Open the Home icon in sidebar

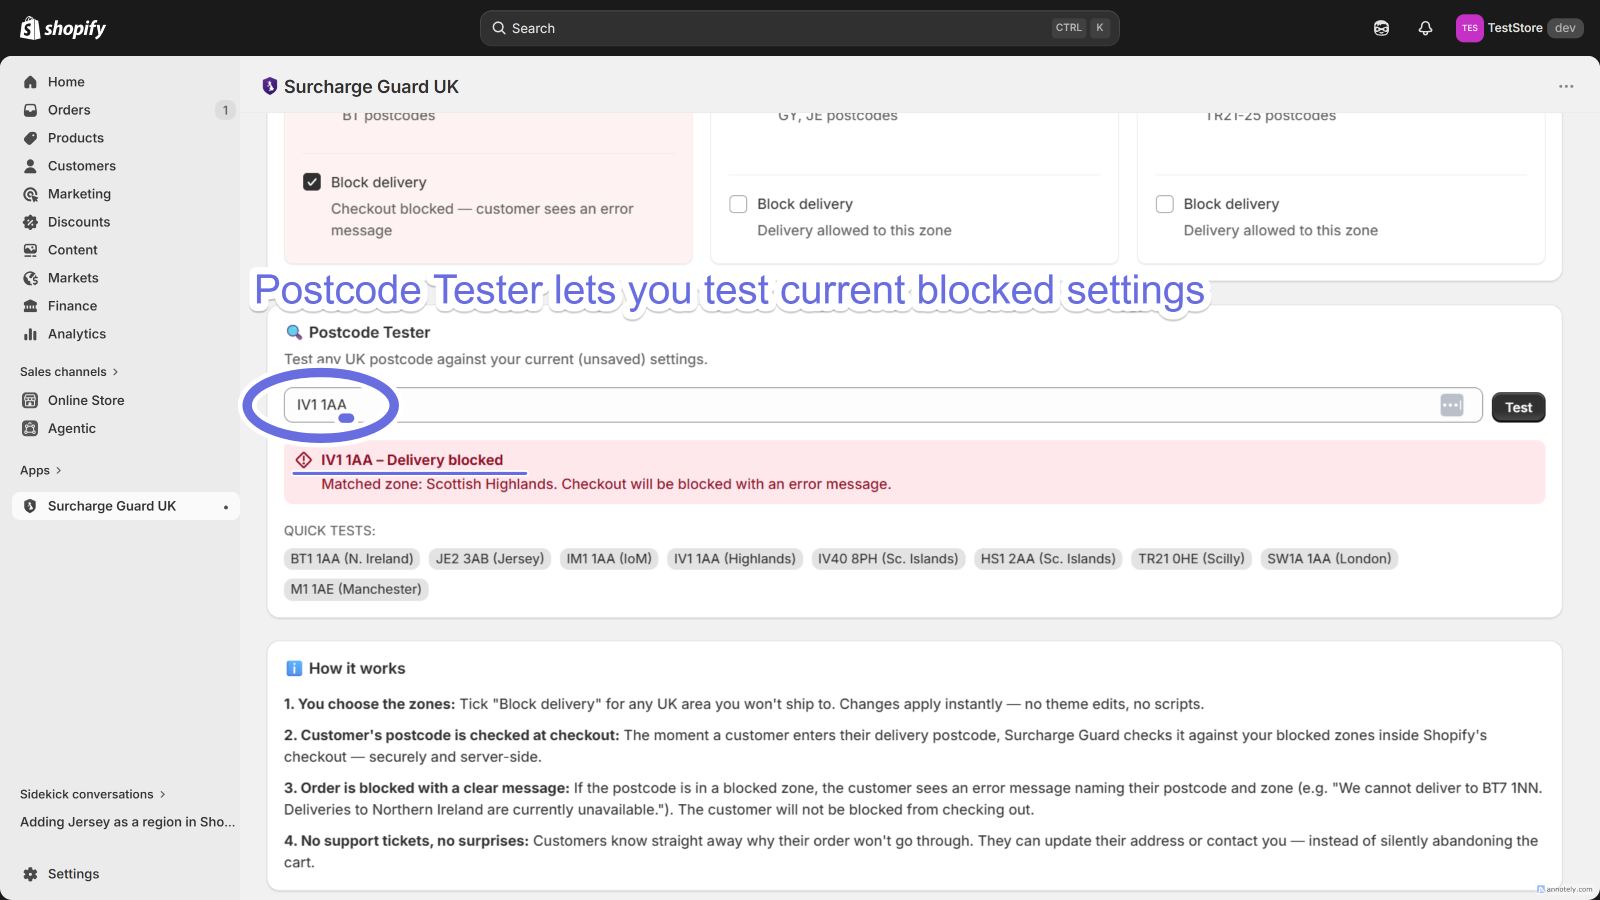point(30,82)
